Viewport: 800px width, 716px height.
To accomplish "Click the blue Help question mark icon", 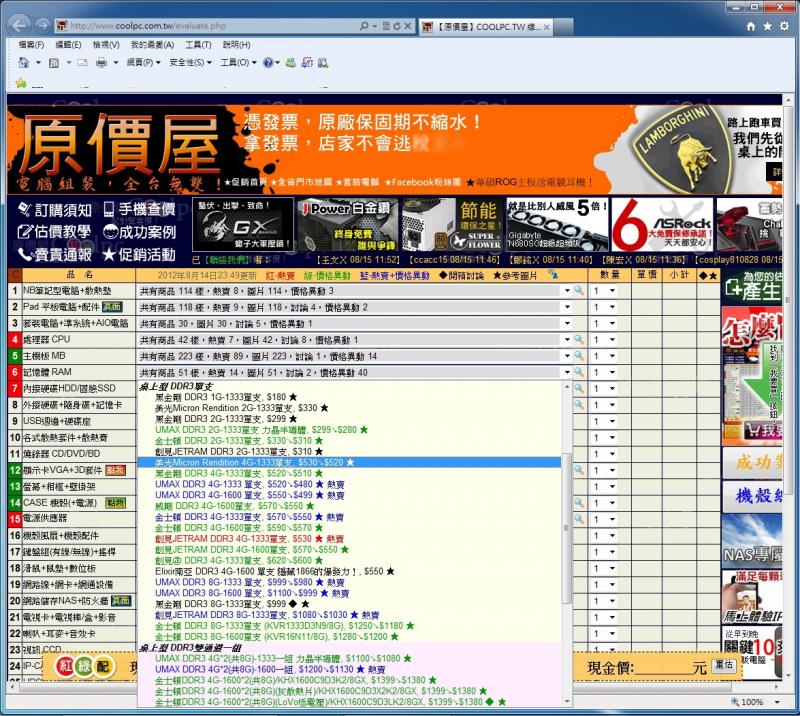I will click(268, 63).
